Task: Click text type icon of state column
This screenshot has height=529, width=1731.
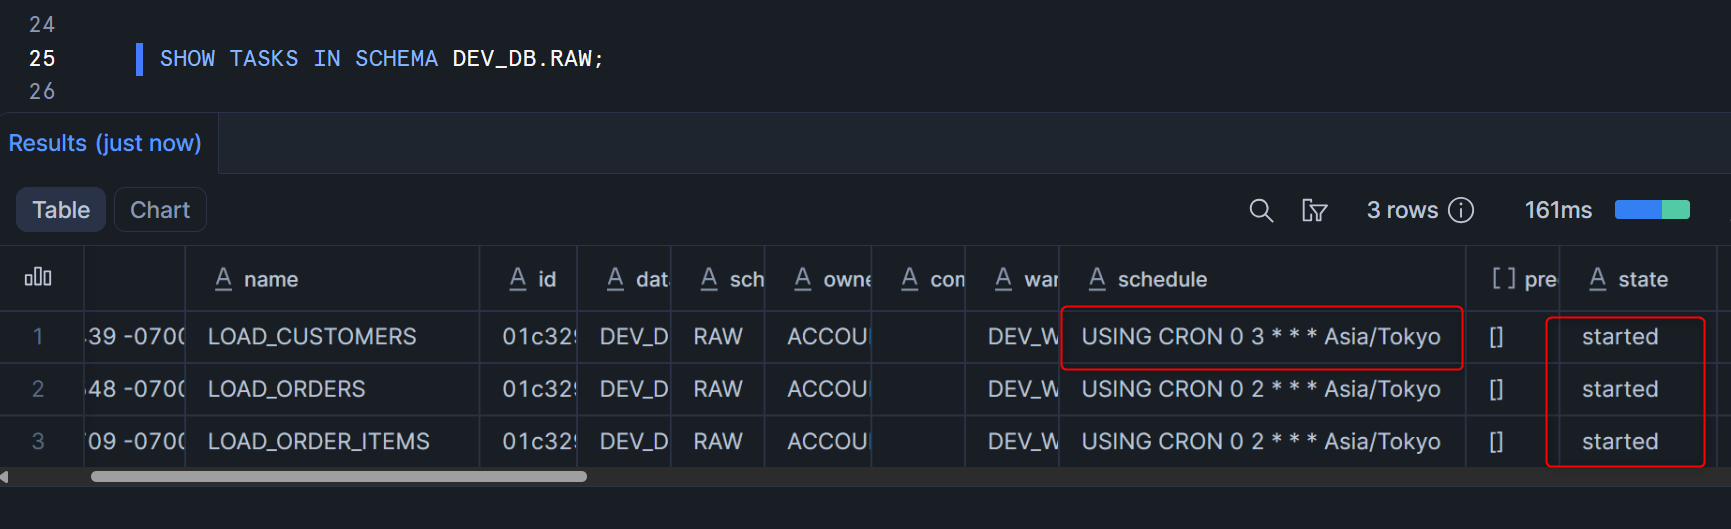Action: pyautogui.click(x=1598, y=279)
